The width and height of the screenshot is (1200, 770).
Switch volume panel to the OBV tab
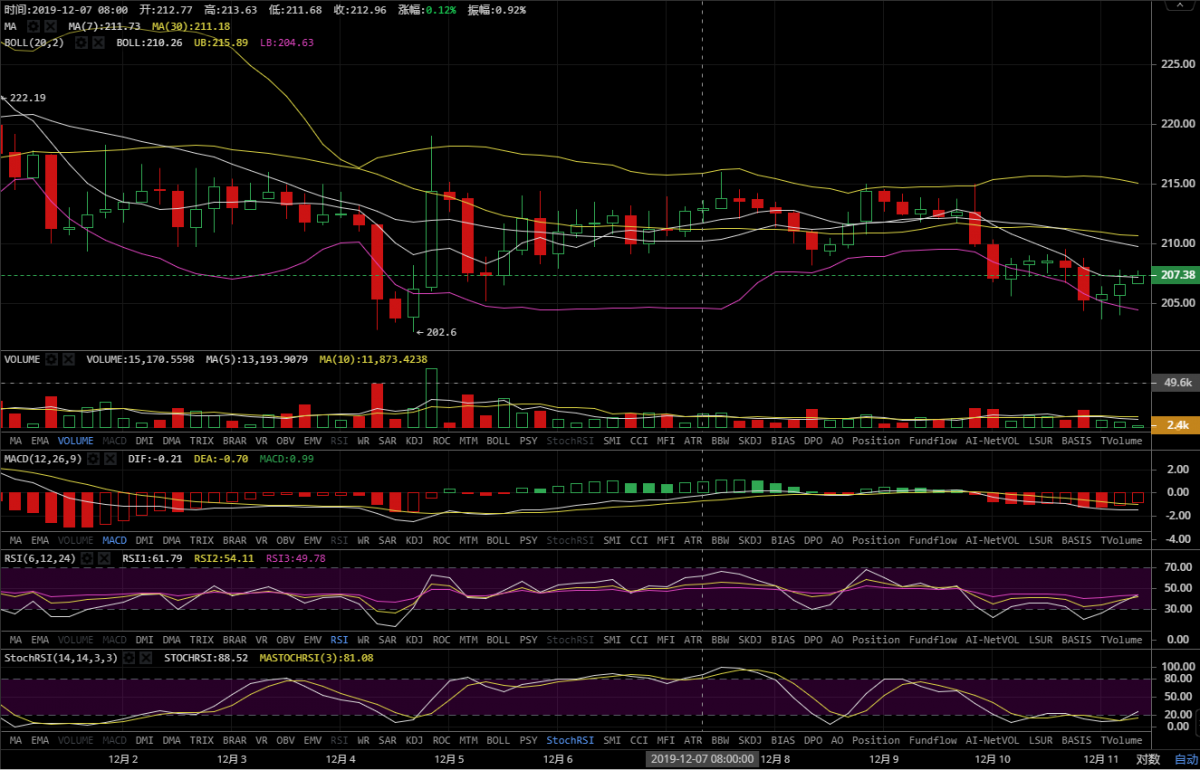click(285, 441)
